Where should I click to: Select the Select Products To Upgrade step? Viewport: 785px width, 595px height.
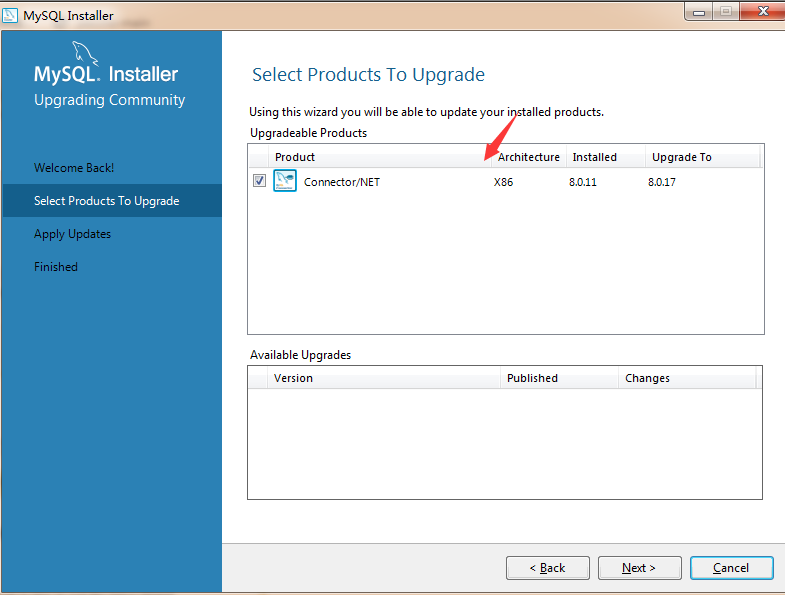point(107,201)
